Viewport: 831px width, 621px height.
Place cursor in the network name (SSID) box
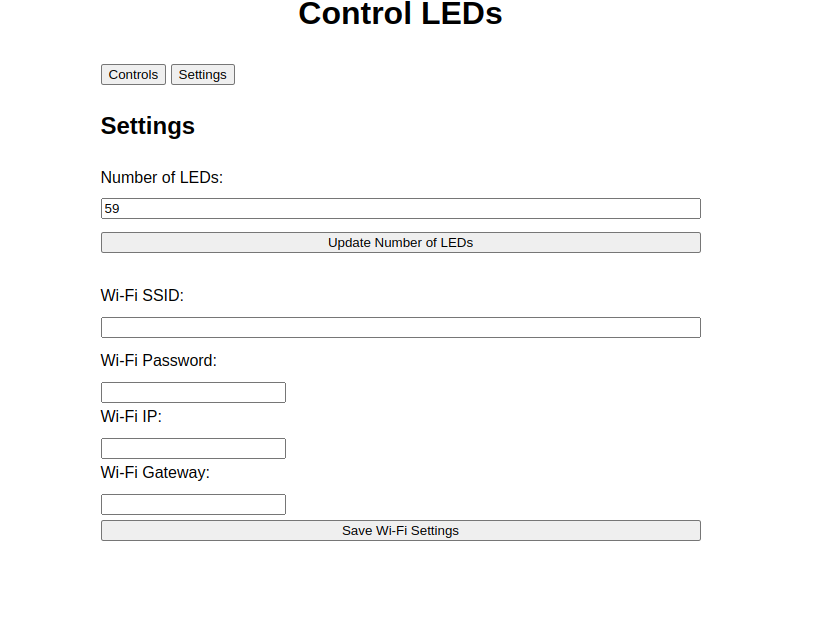click(400, 327)
